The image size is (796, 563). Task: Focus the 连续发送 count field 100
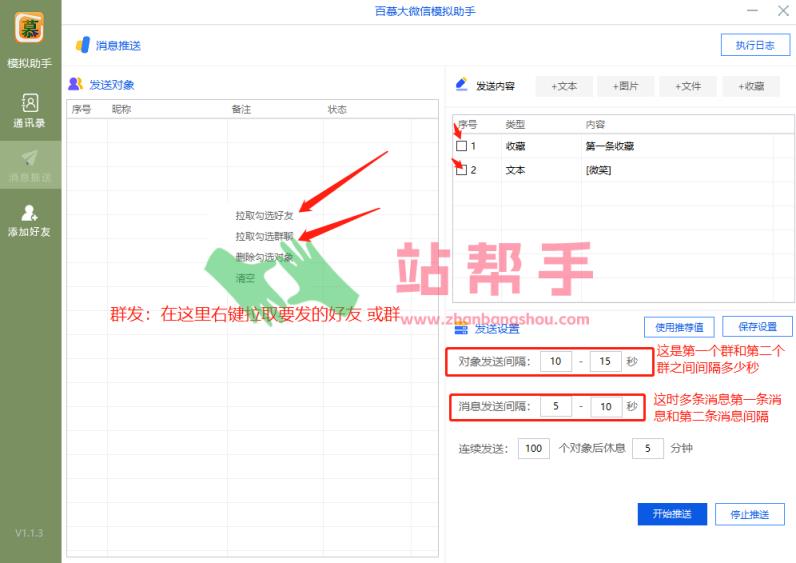pos(534,449)
